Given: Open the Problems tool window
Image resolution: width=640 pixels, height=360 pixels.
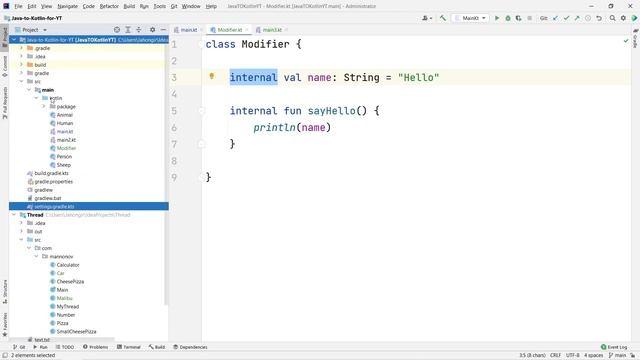Looking at the screenshot, I should coord(96,347).
